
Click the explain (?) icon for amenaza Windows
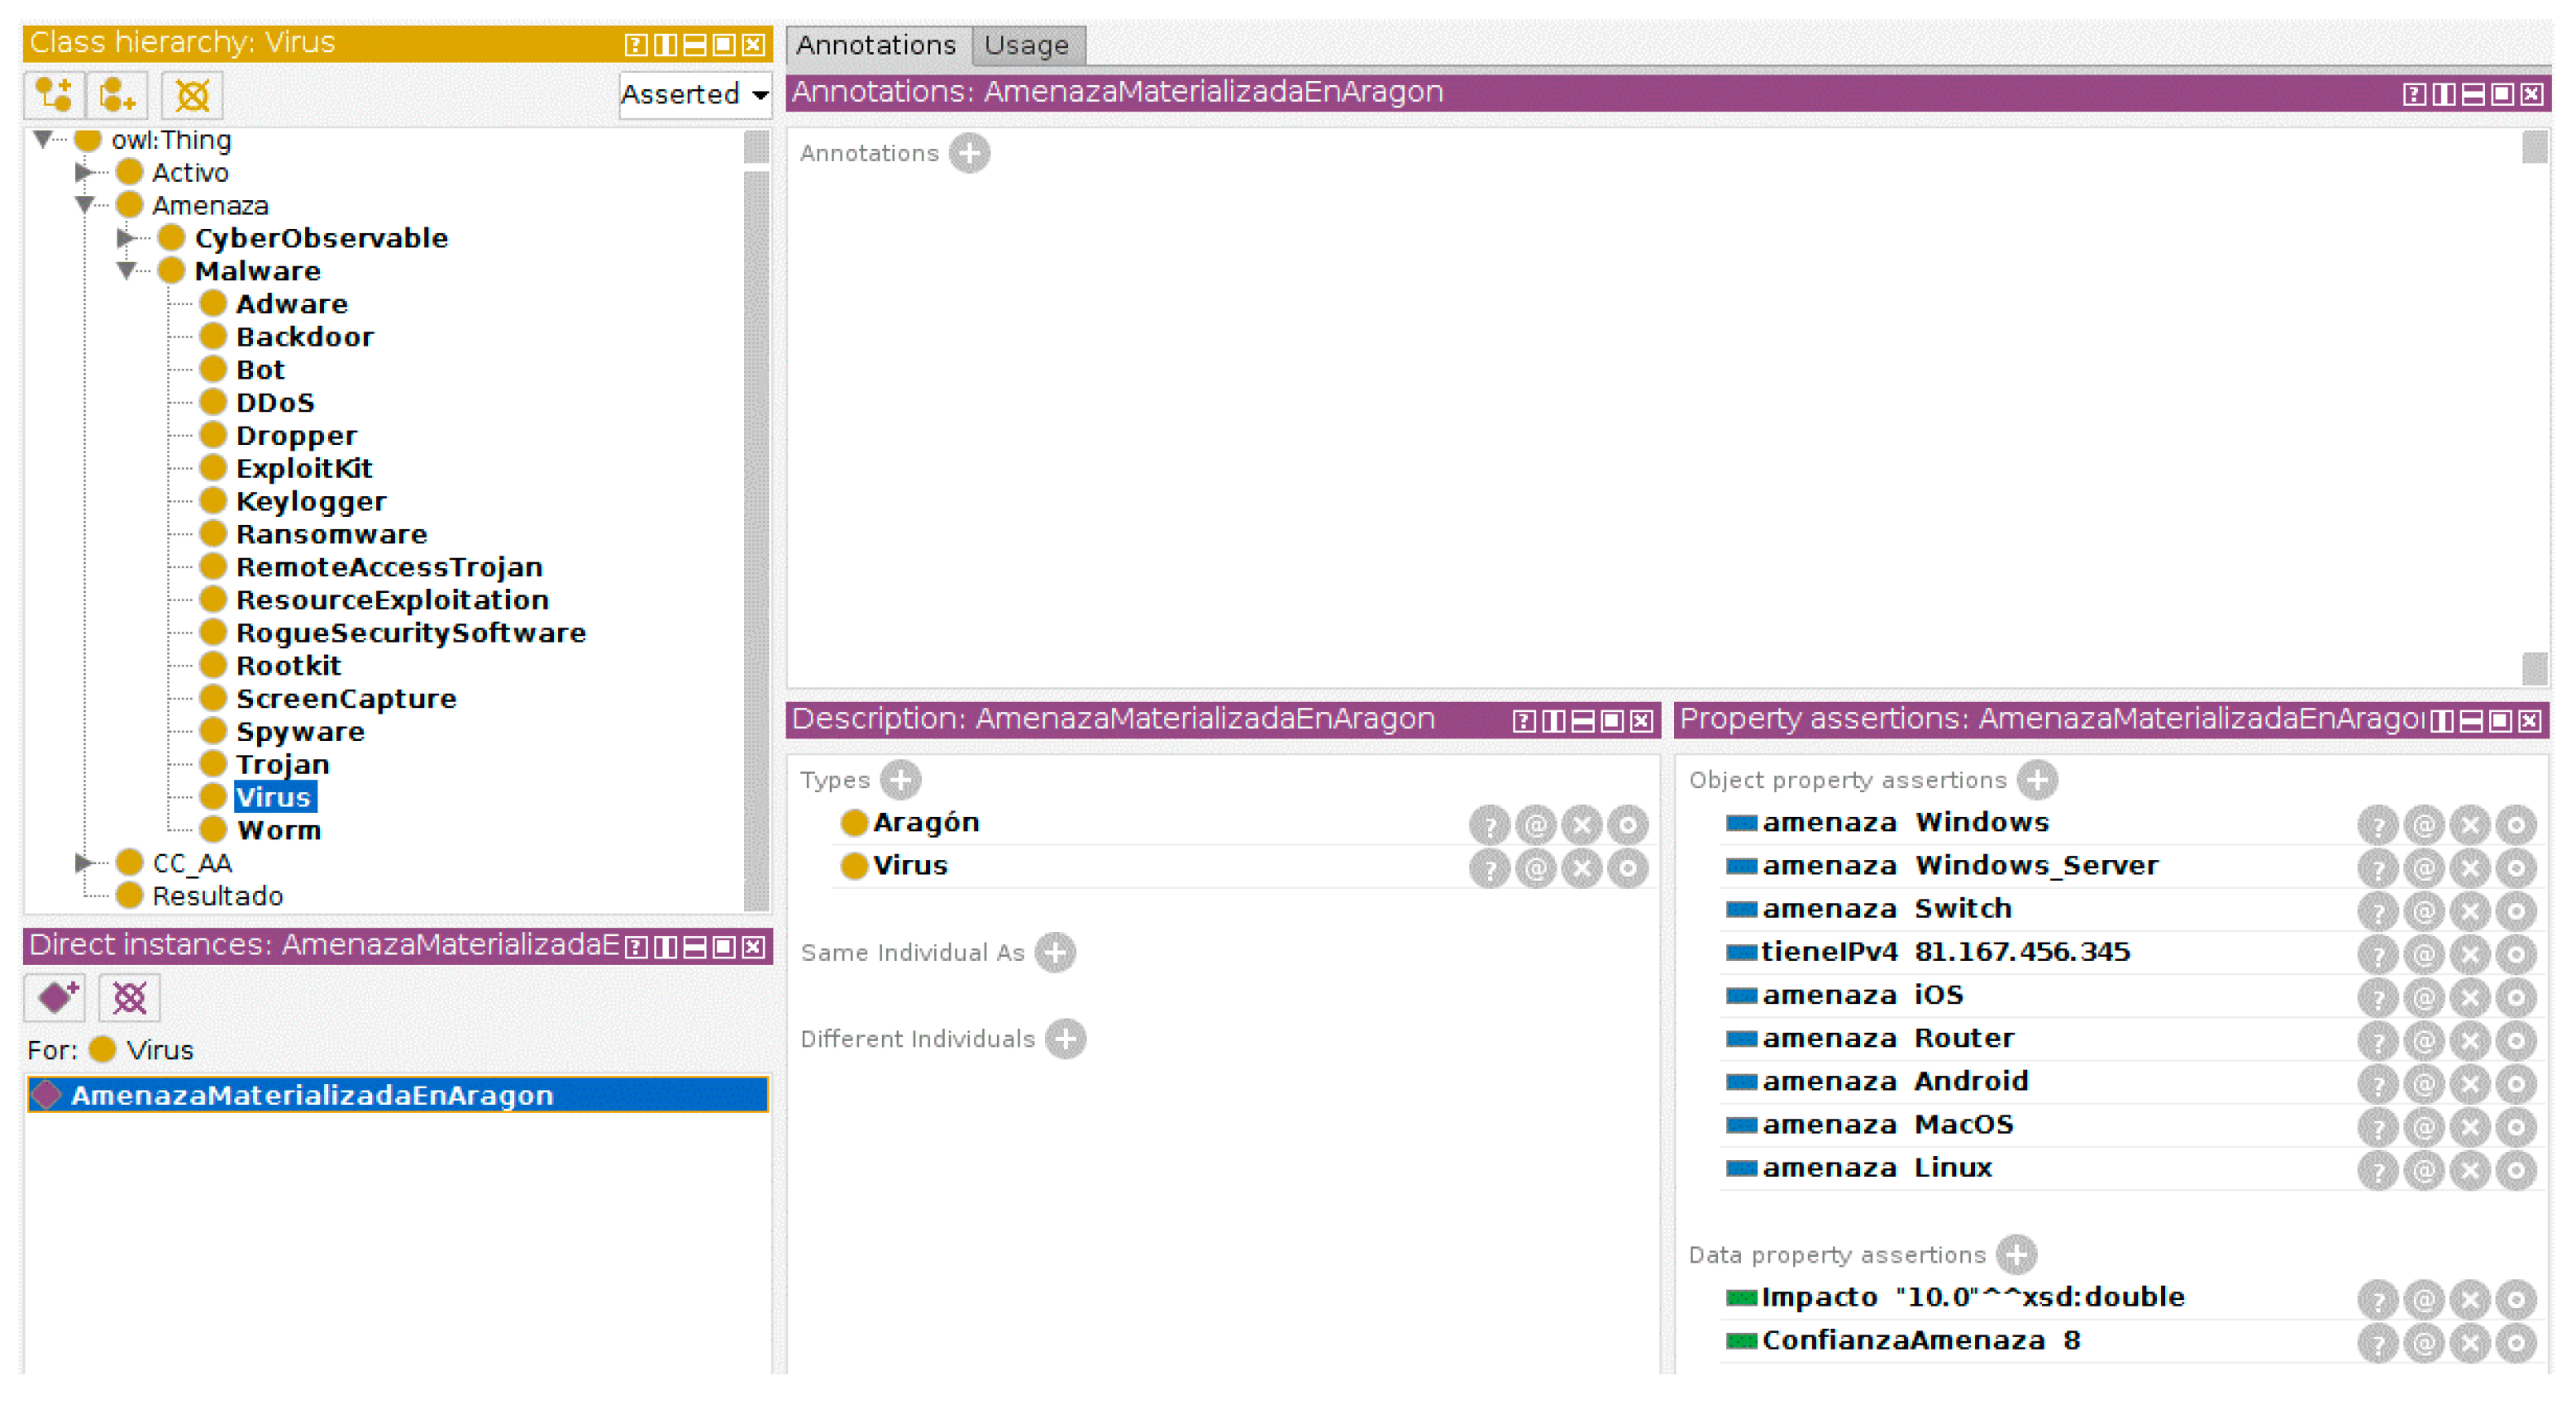tap(2377, 825)
